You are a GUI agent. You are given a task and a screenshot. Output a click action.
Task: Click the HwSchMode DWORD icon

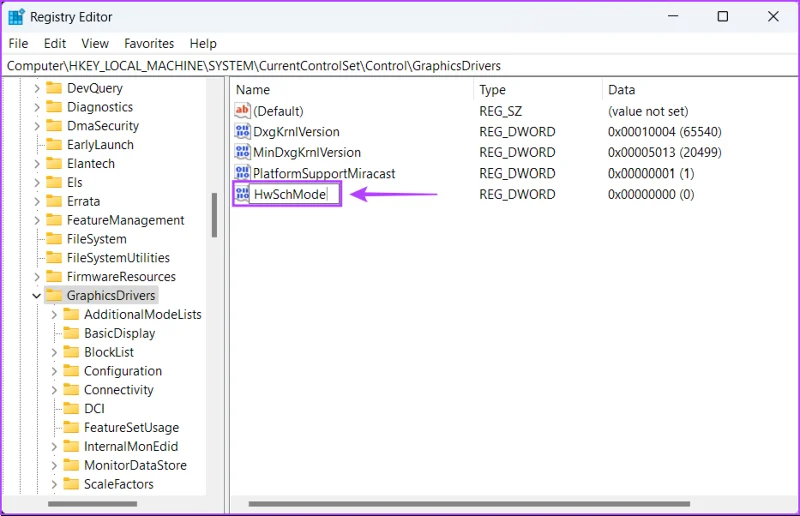click(x=242, y=194)
